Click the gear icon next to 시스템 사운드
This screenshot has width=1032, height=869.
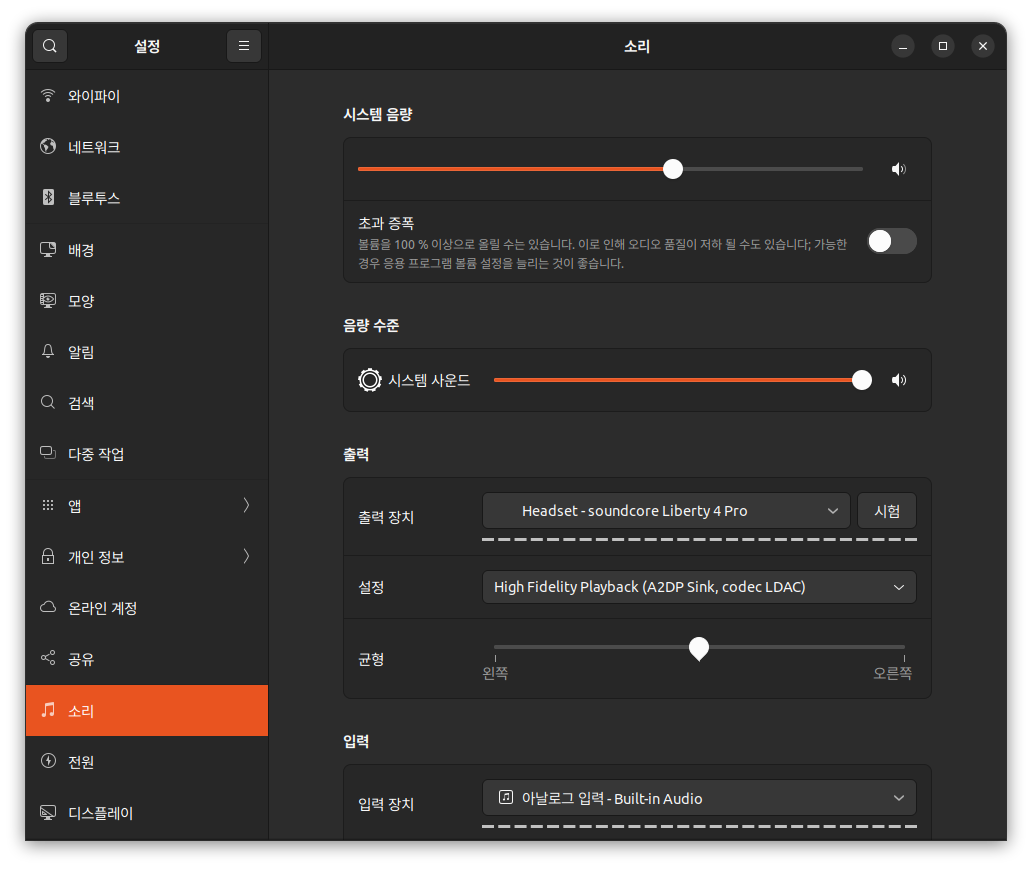click(x=370, y=380)
